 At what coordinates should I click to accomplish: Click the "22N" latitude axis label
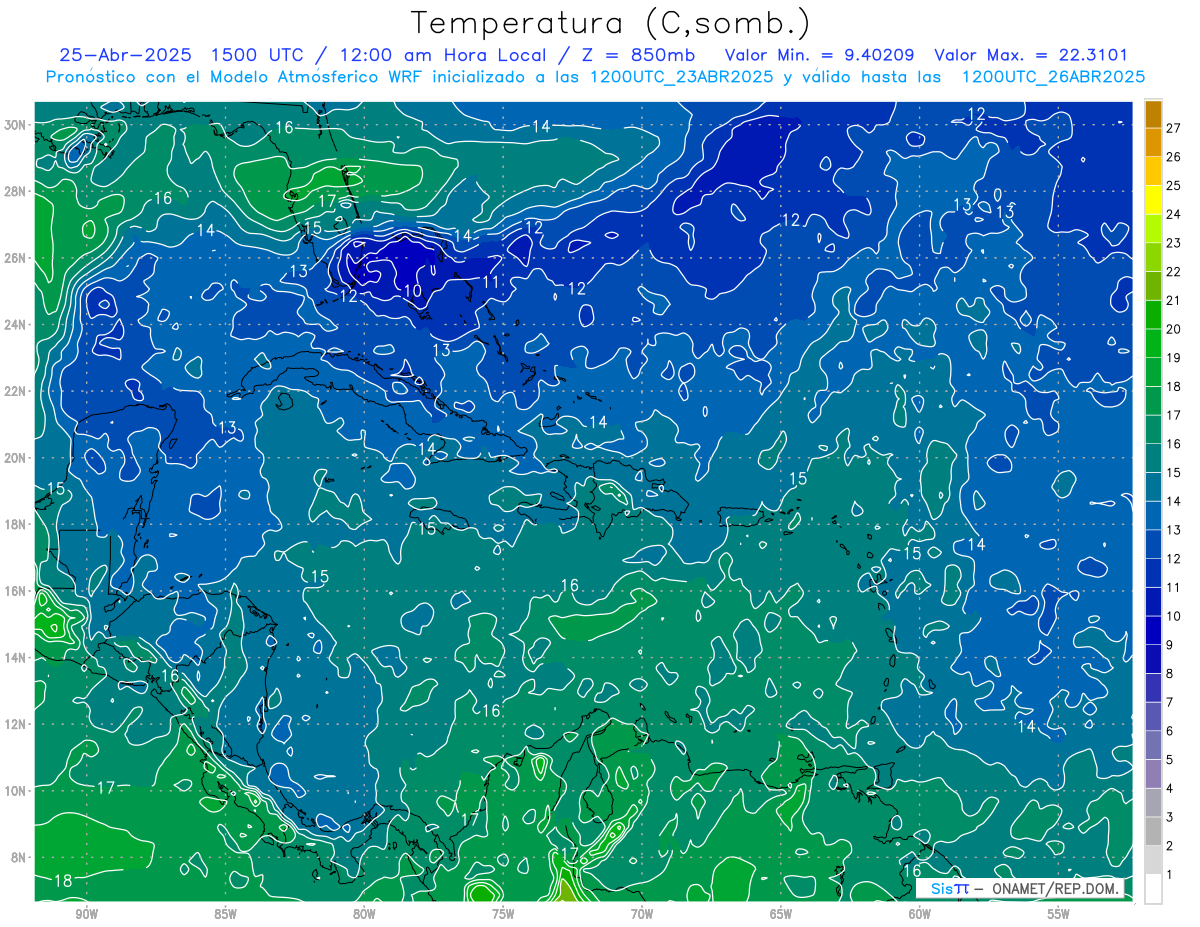click(15, 391)
